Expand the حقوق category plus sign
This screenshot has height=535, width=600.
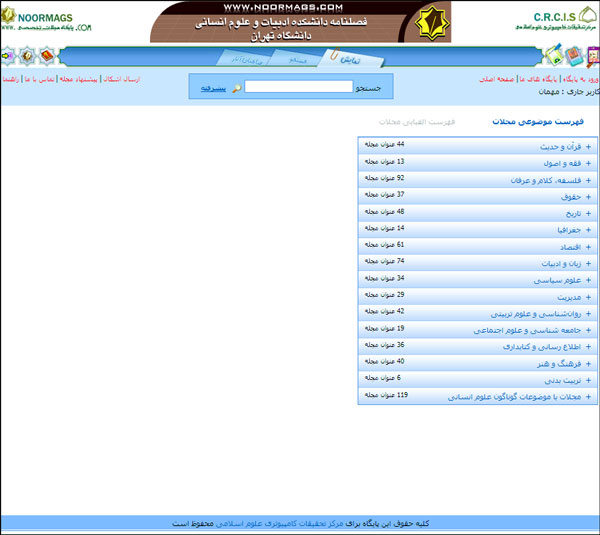588,197
